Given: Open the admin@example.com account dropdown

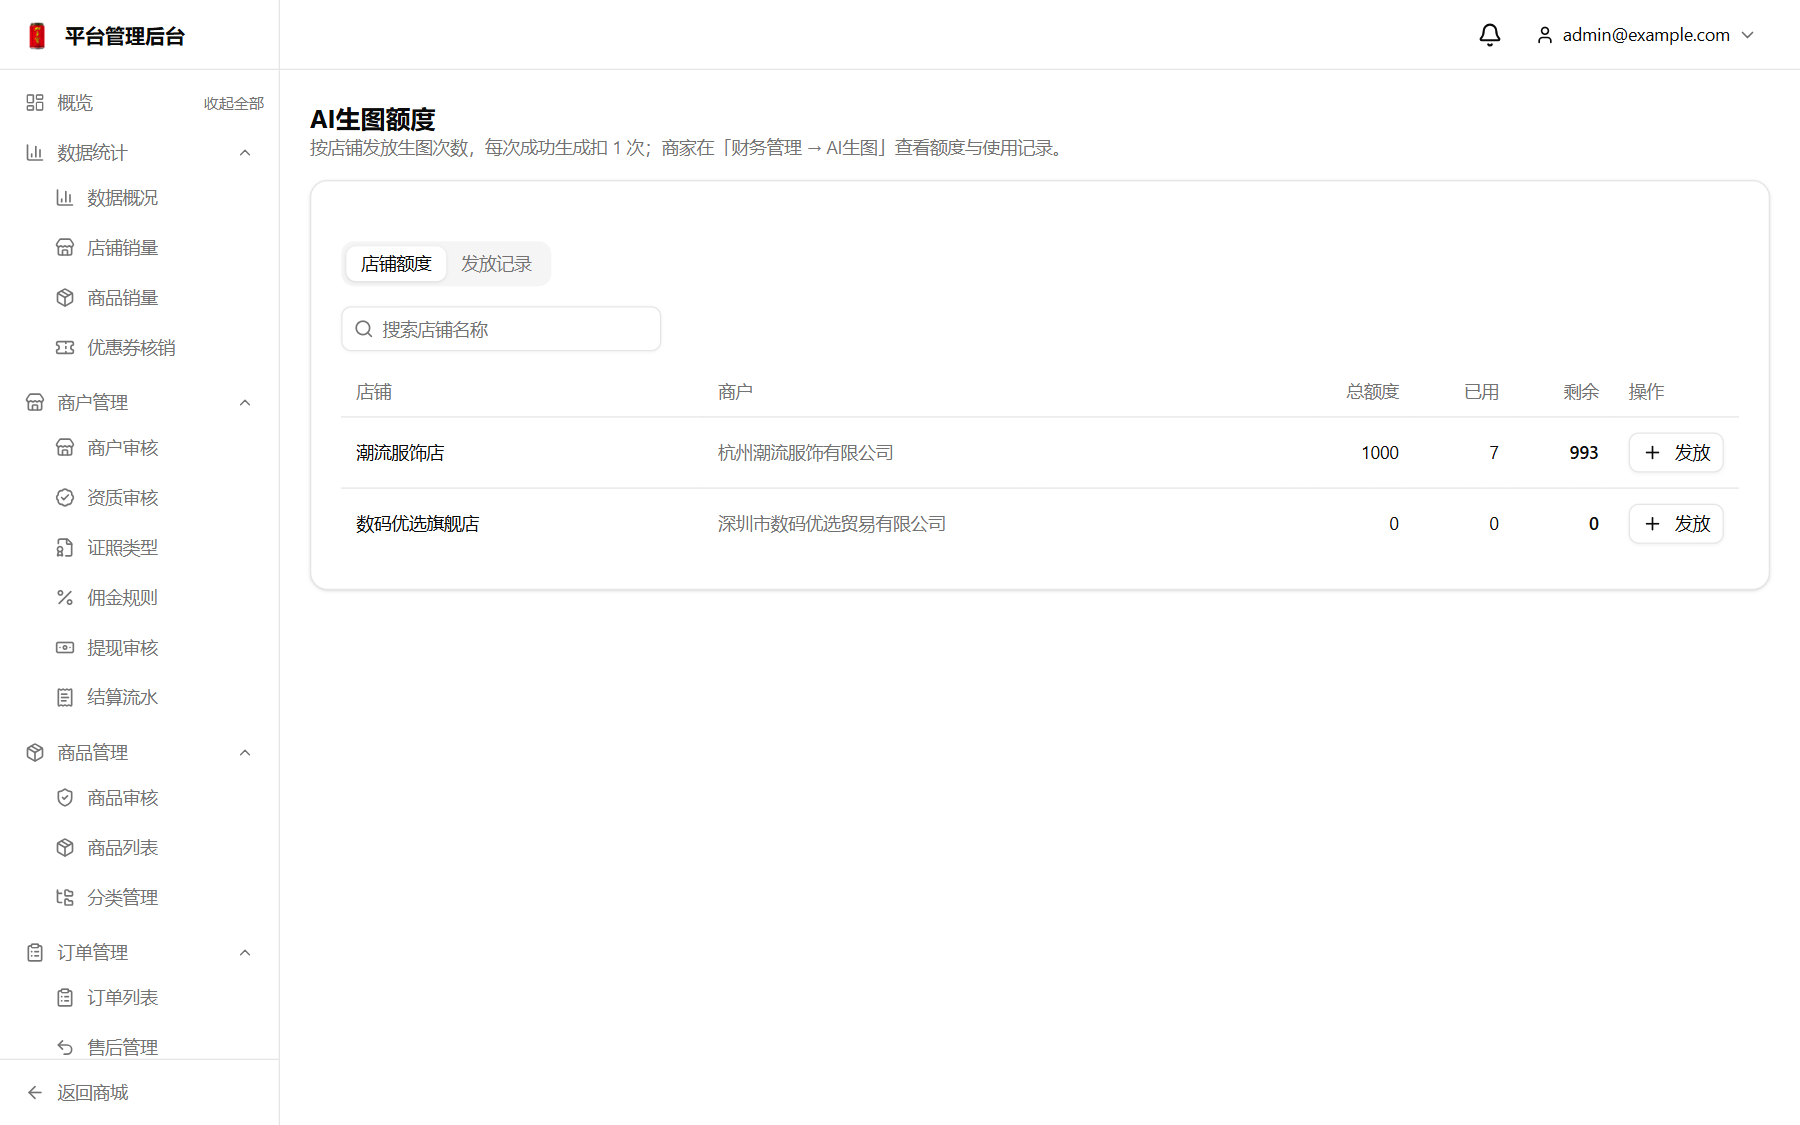Looking at the screenshot, I should [1645, 35].
